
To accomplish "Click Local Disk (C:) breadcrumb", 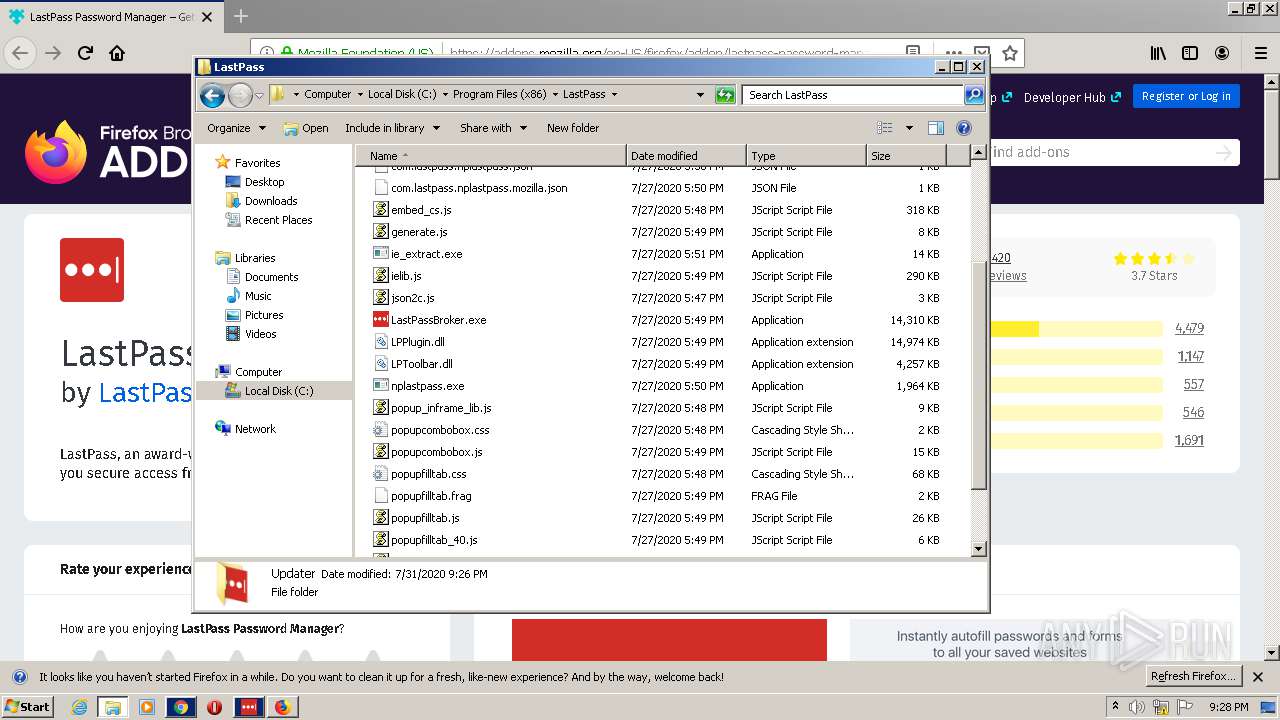I will pyautogui.click(x=402, y=95).
